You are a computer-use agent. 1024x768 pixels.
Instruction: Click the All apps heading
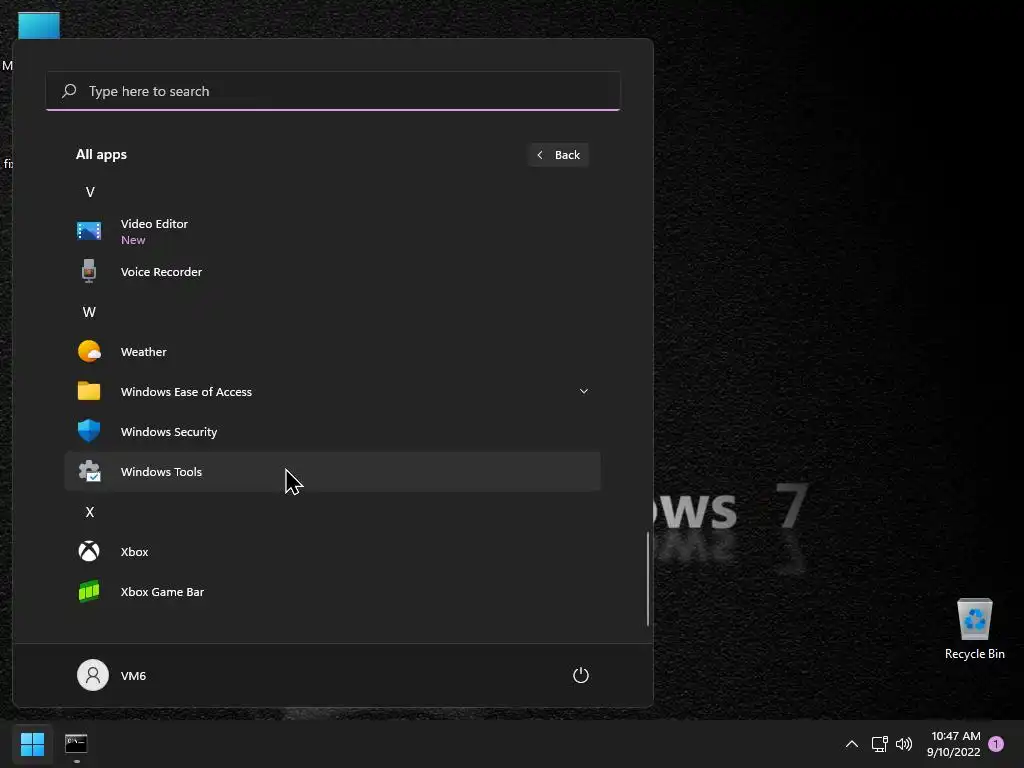pos(101,154)
